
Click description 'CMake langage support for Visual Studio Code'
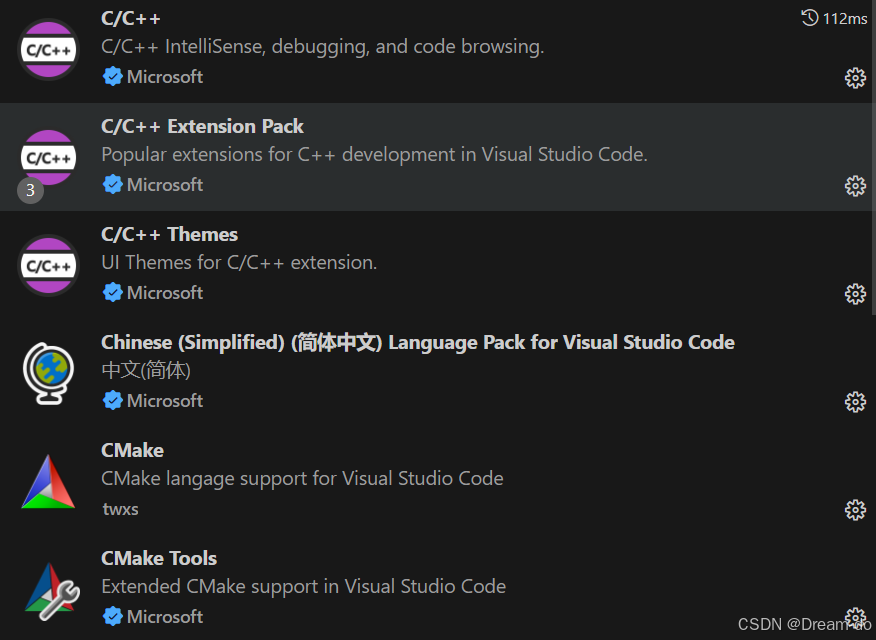[x=302, y=479]
